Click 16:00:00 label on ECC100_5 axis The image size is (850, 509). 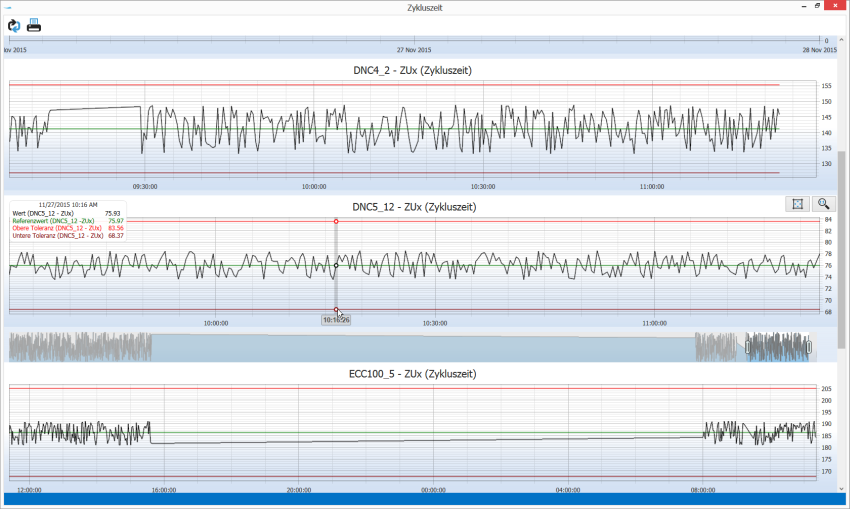click(x=164, y=490)
